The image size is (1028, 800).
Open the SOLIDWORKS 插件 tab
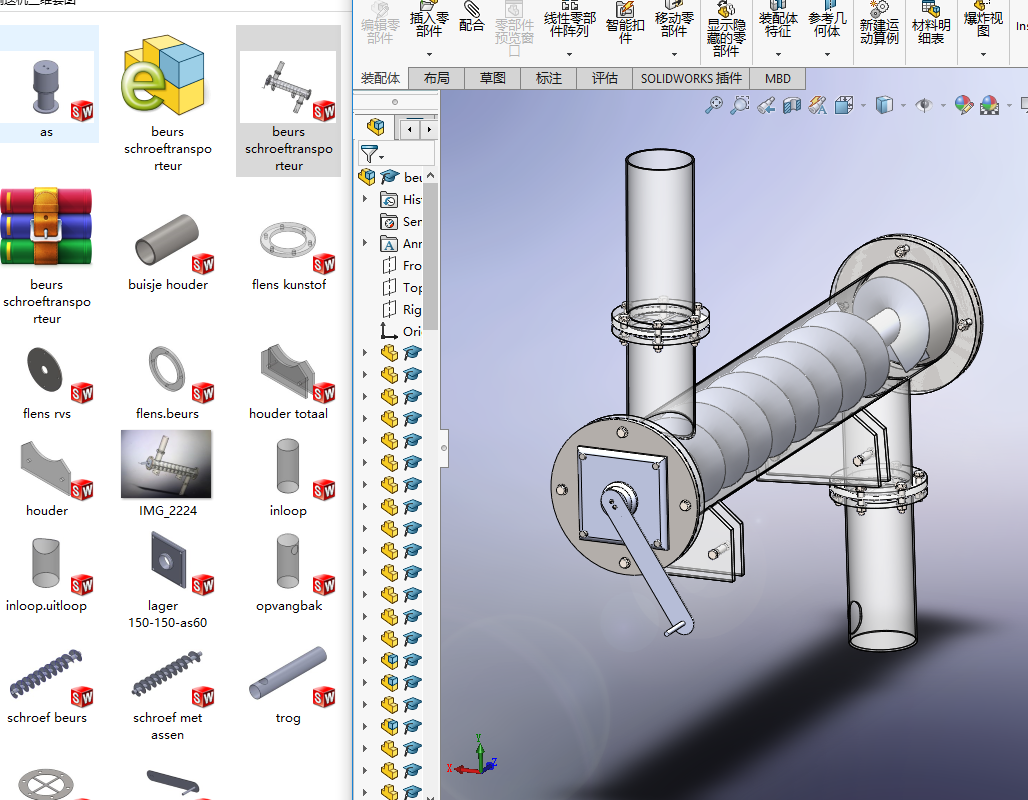691,78
